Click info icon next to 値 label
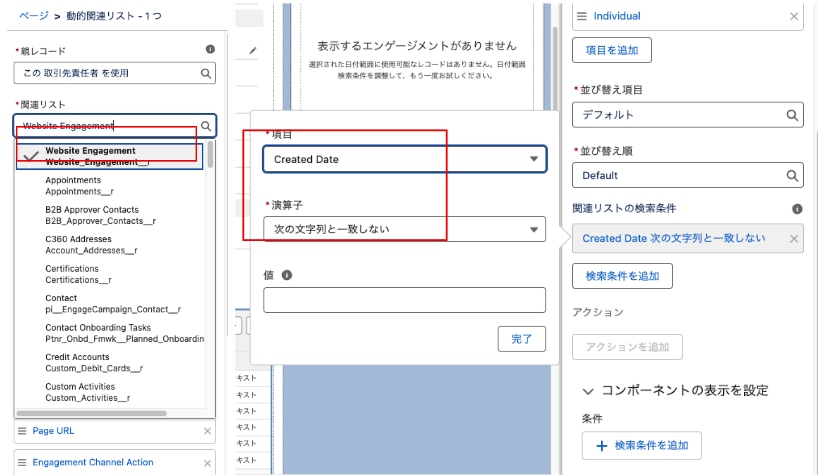 point(288,274)
